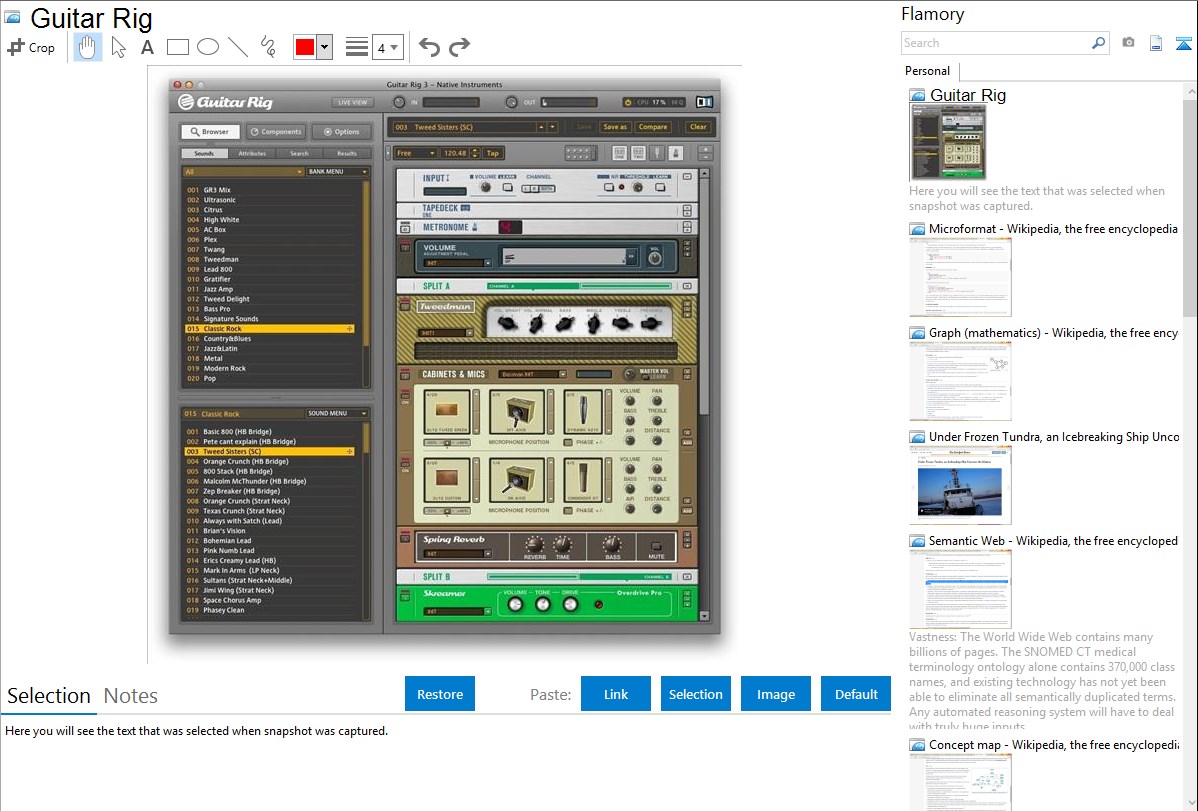Click the Split B channel crossfade slider

tap(580, 576)
